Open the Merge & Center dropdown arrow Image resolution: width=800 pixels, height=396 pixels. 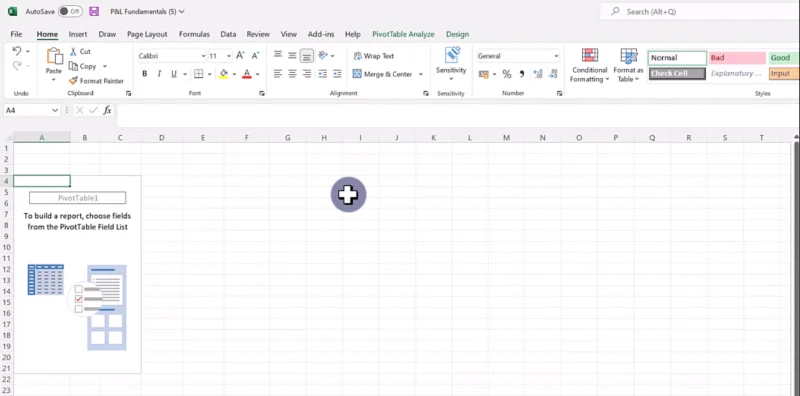click(x=421, y=74)
